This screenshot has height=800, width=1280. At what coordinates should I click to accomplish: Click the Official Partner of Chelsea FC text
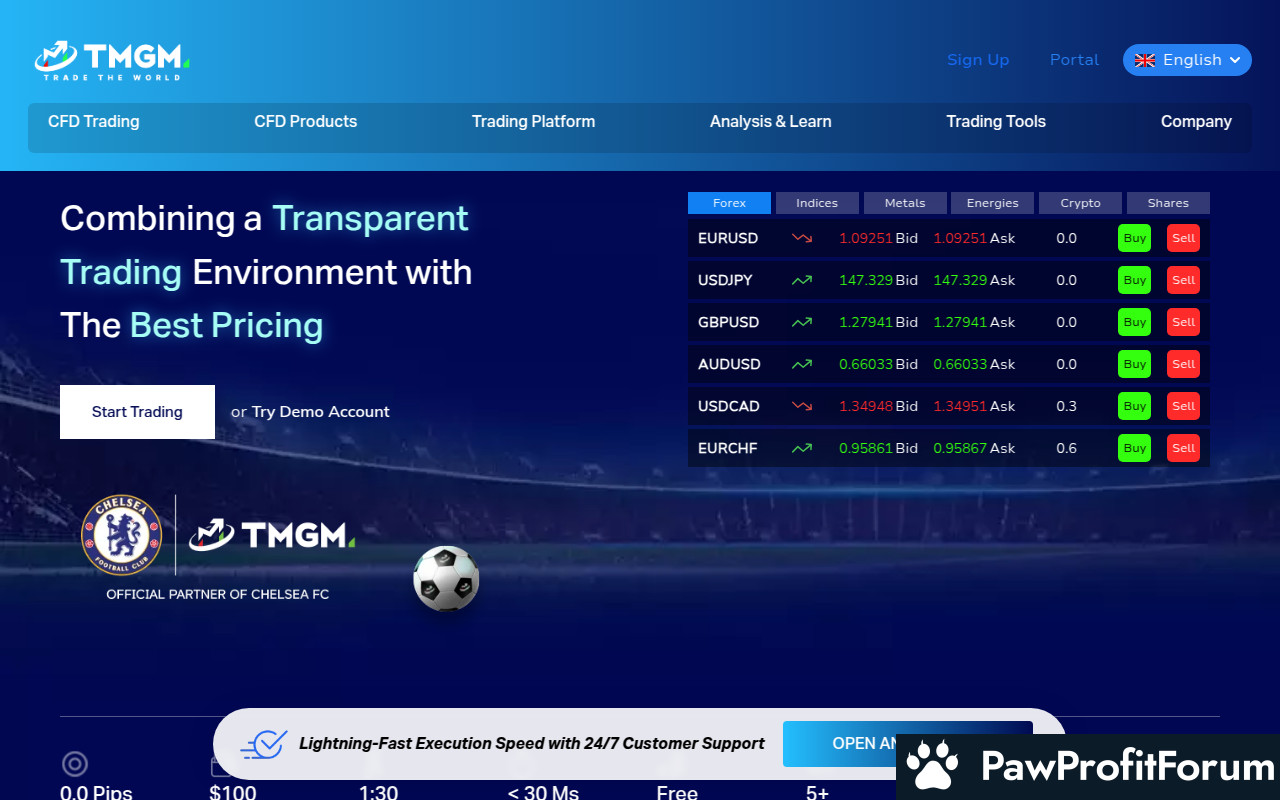tap(218, 594)
